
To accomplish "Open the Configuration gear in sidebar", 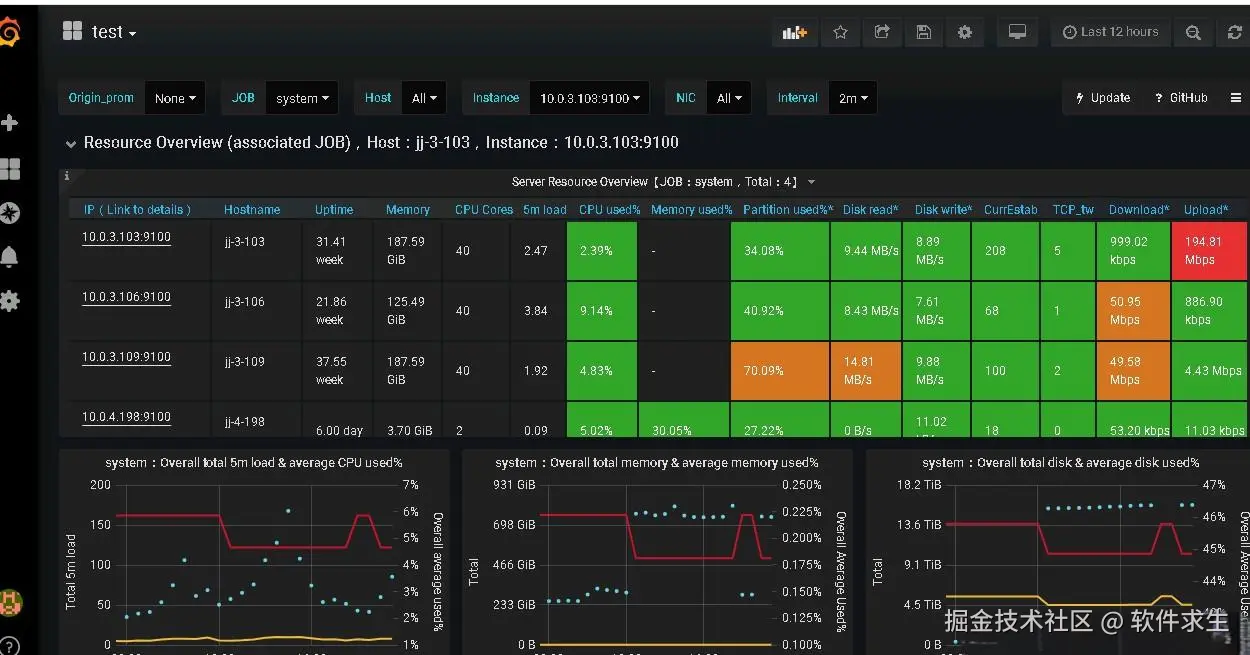I will pyautogui.click(x=10, y=301).
